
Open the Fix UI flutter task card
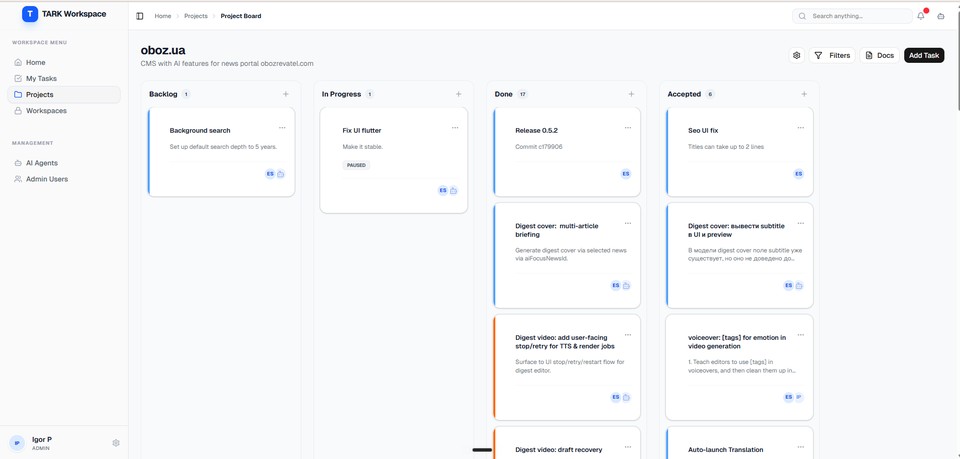point(394,160)
